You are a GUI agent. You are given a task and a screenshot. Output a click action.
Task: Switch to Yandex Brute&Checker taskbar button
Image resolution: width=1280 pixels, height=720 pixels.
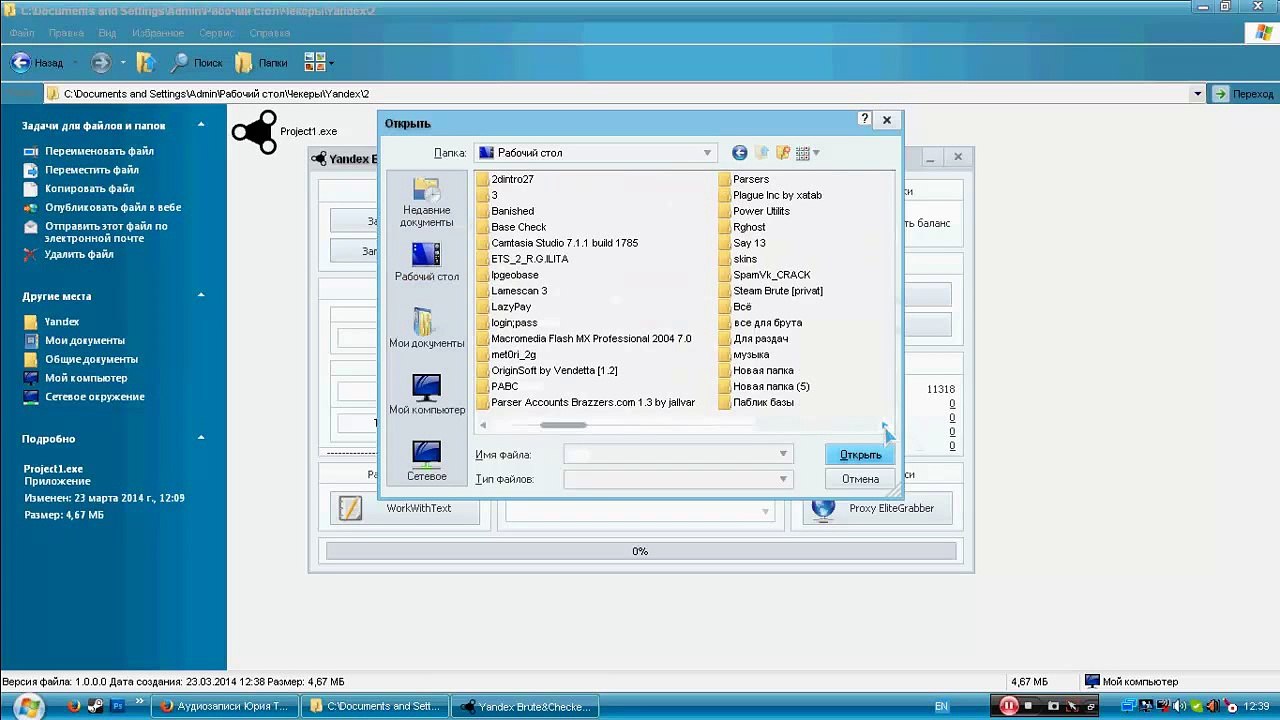click(525, 706)
